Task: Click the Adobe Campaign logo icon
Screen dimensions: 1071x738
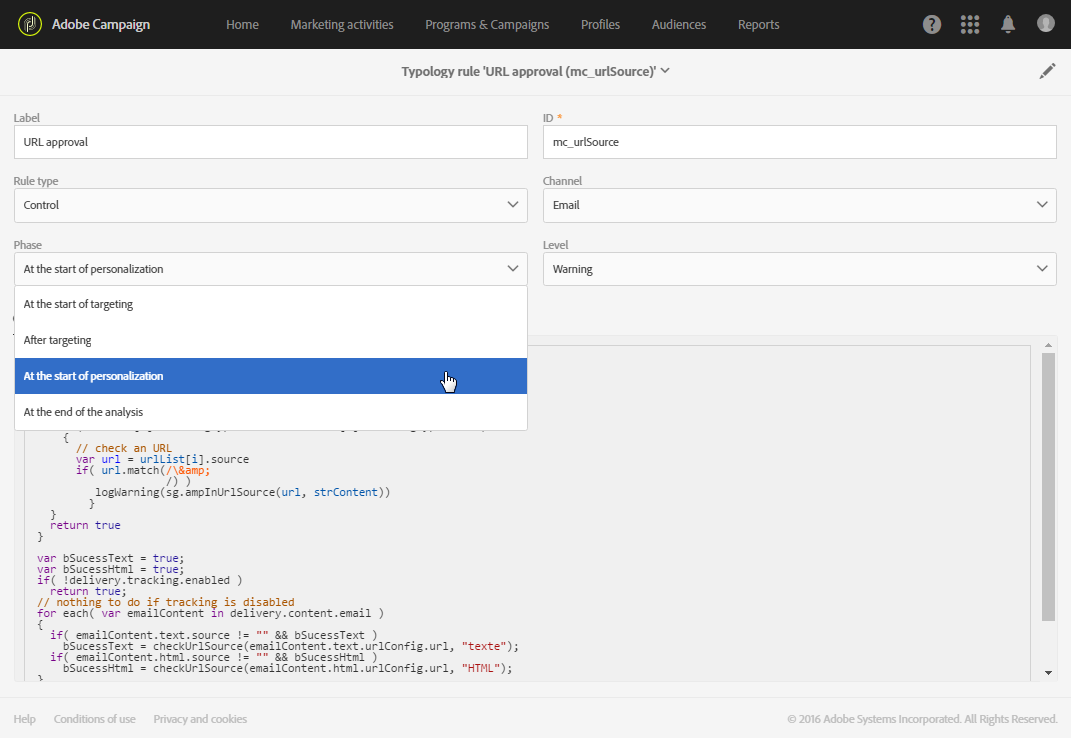Action: point(30,24)
